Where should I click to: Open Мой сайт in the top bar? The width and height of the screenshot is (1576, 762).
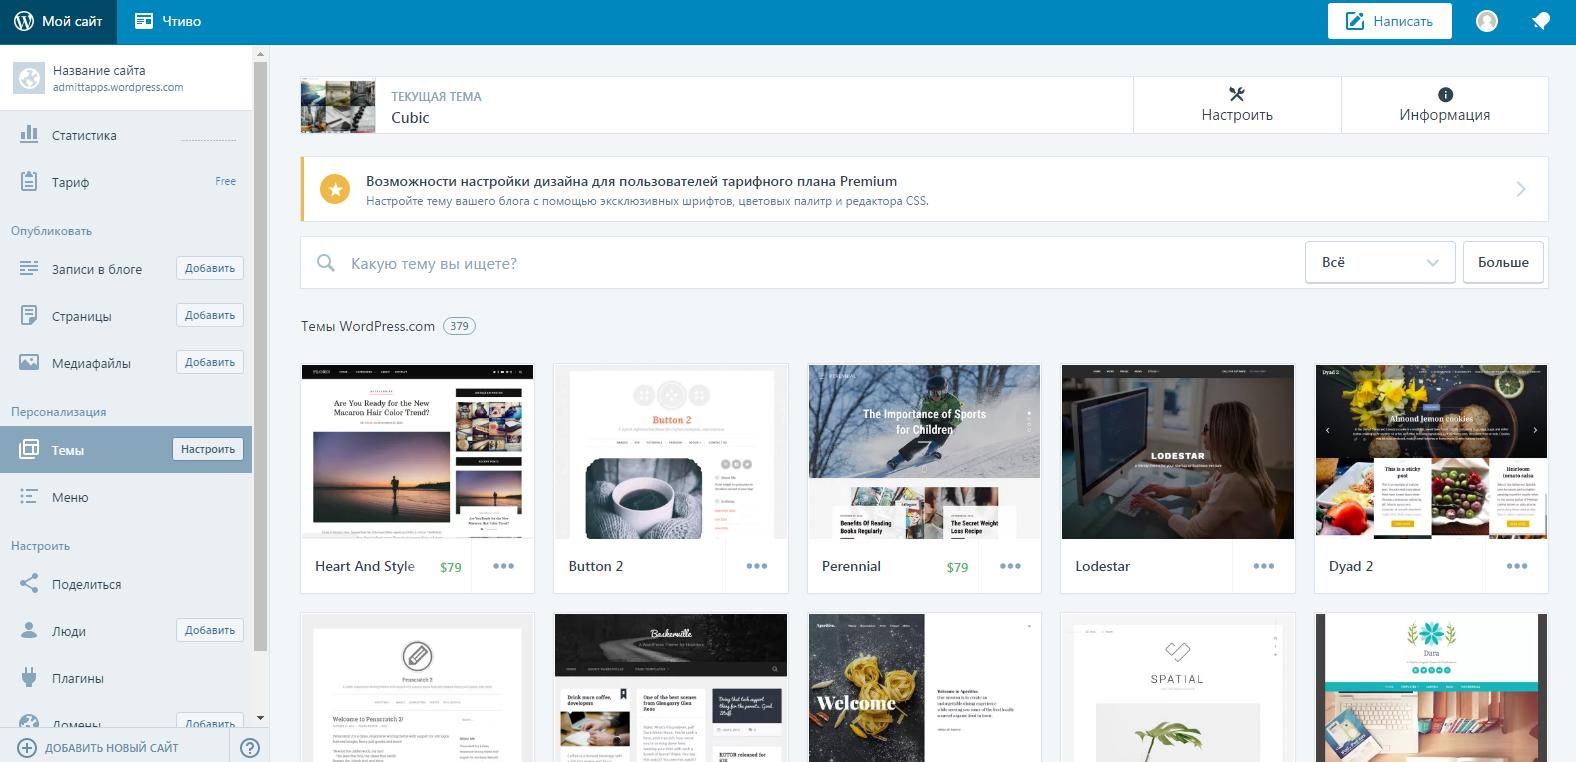click(58, 21)
